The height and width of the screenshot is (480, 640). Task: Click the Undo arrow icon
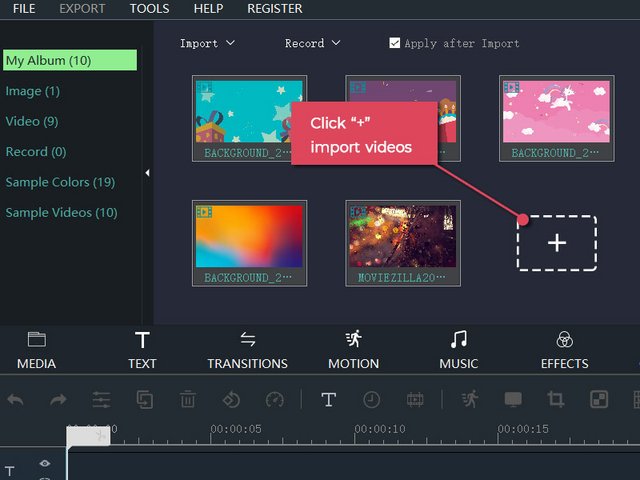coord(16,399)
